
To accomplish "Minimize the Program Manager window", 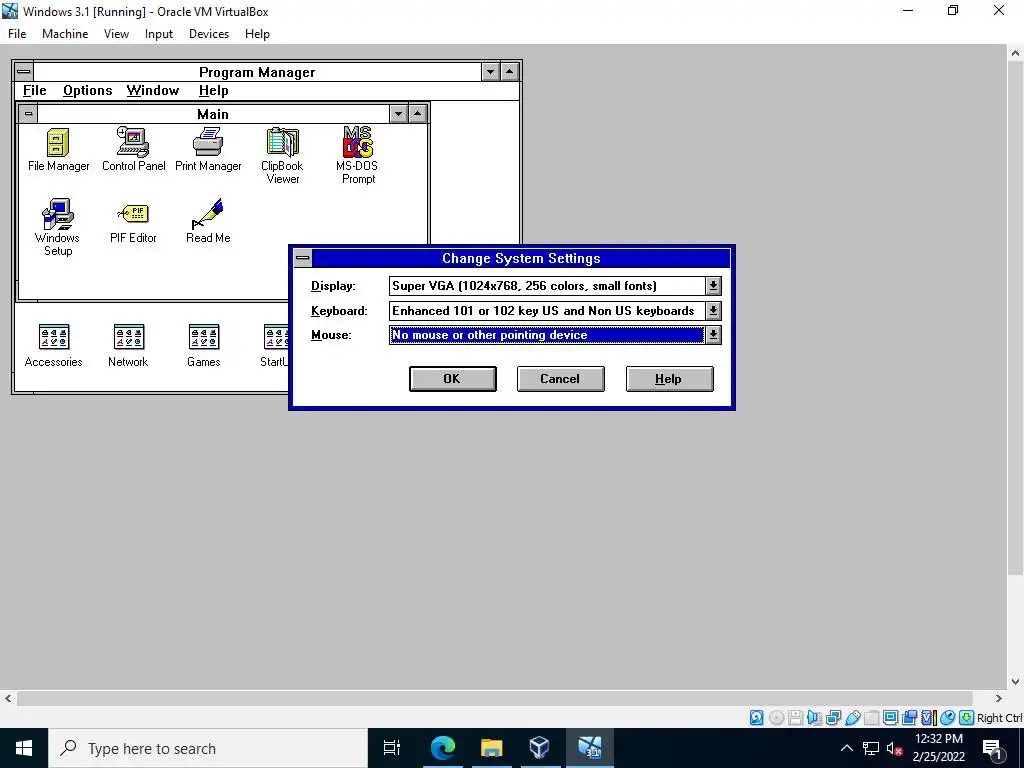I will [x=490, y=72].
